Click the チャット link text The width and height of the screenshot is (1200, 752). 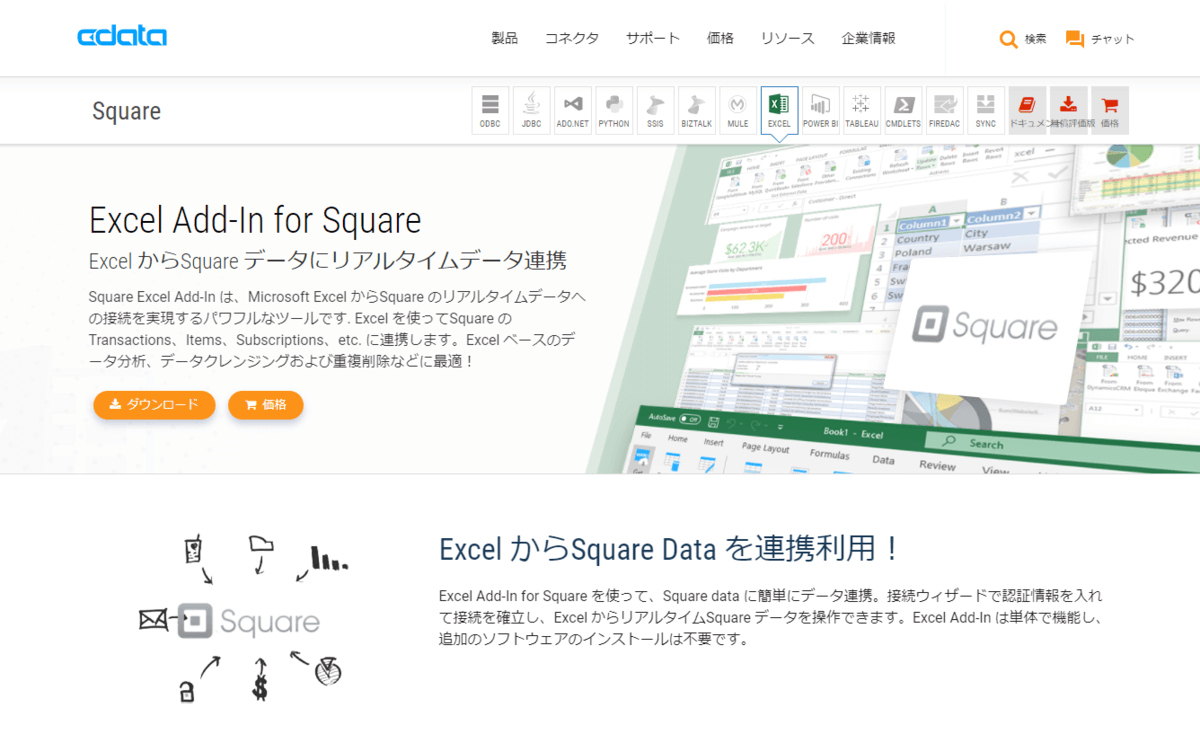tap(1113, 39)
